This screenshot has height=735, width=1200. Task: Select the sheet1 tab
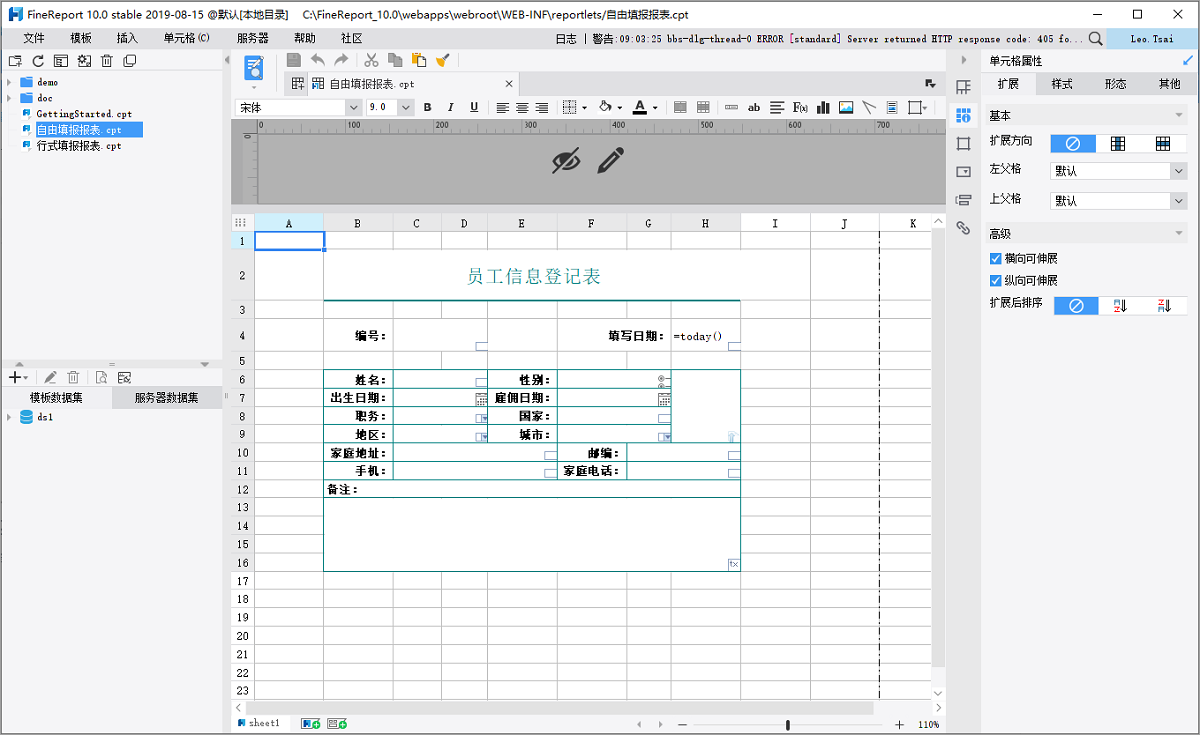(258, 723)
